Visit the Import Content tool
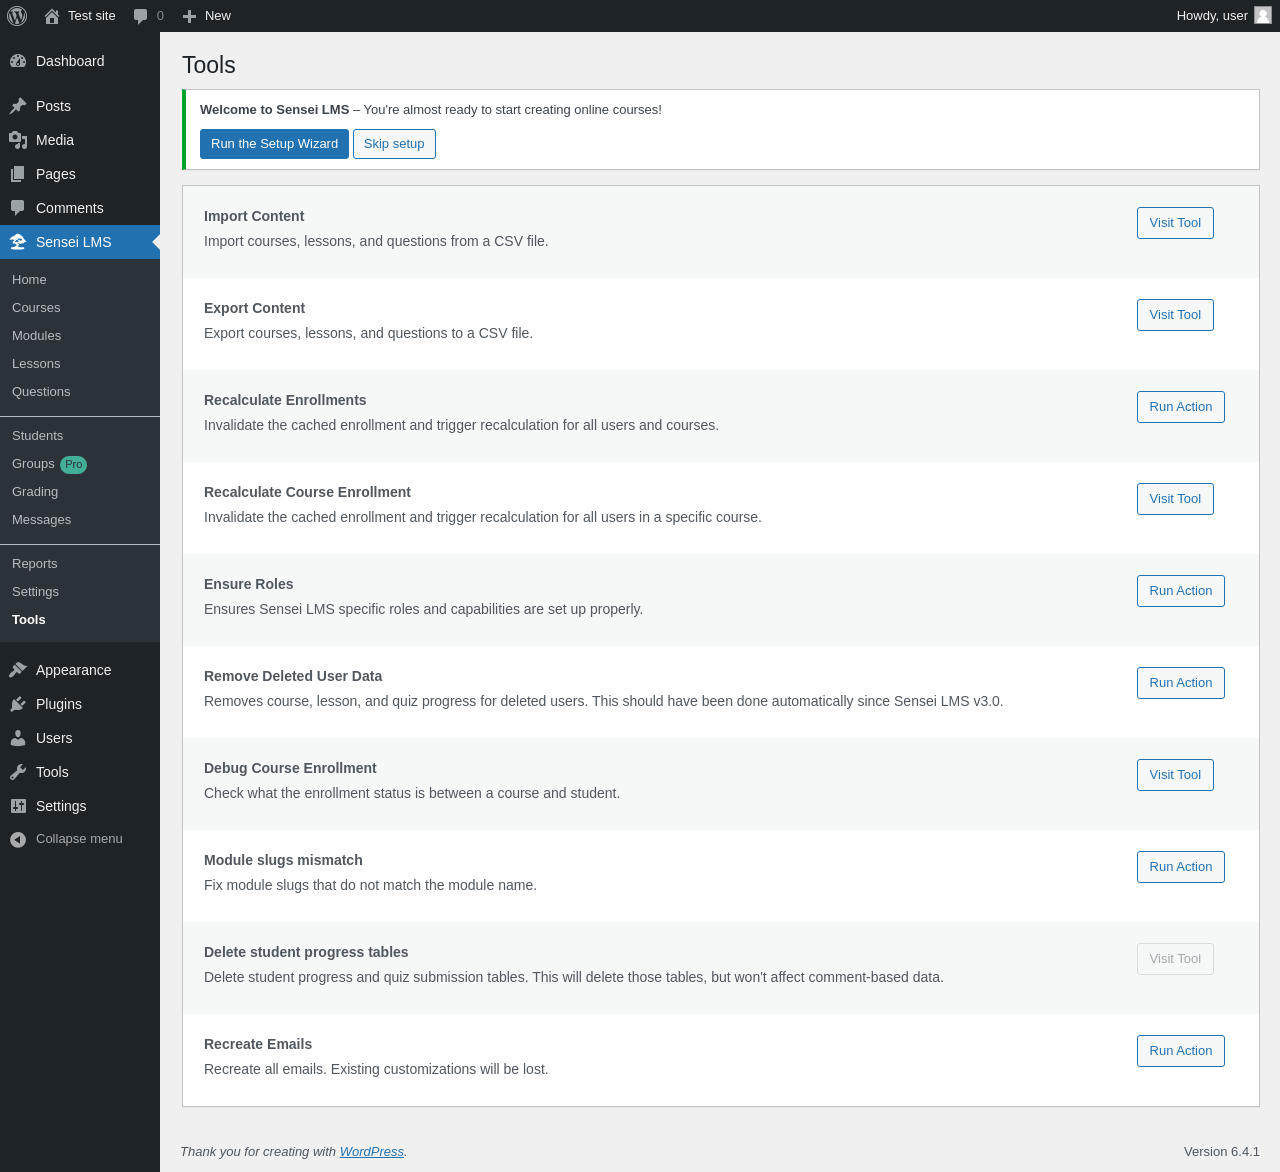 tap(1175, 223)
